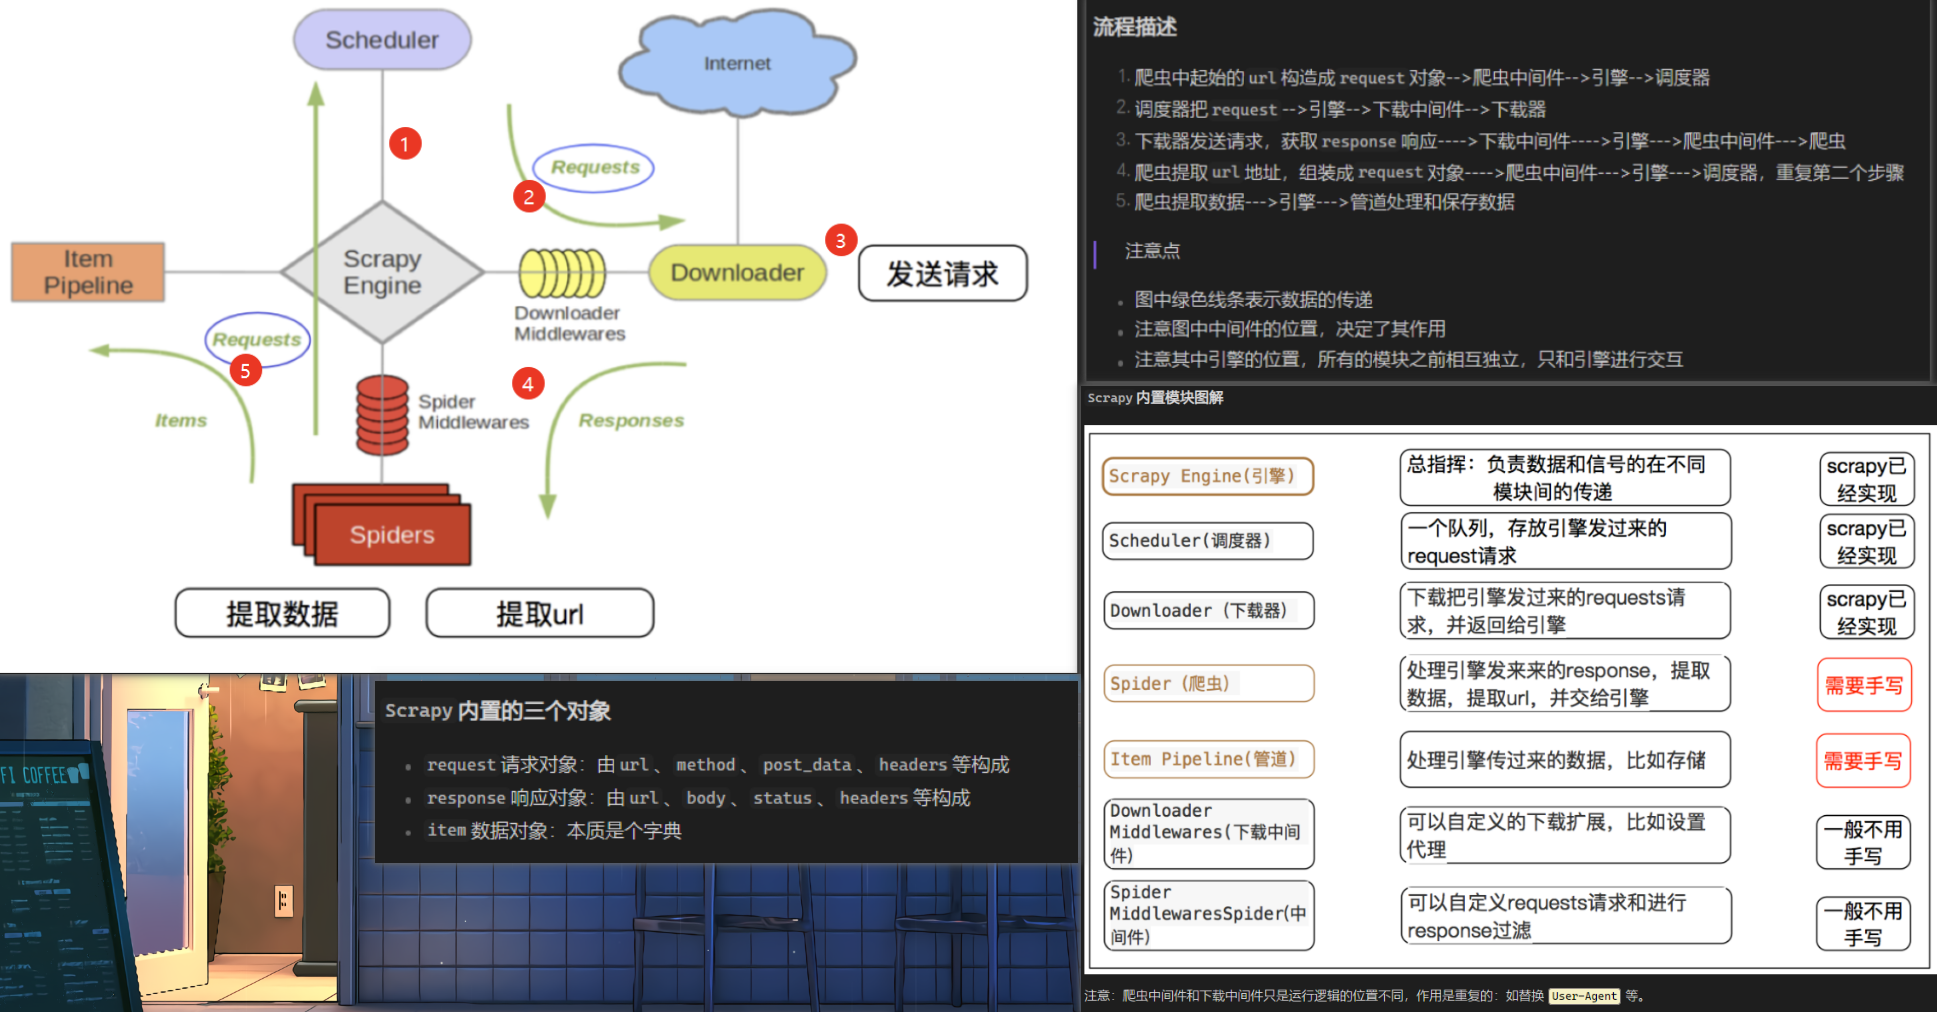Viewport: 1937px width, 1012px height.
Task: Click the 提取url label box
Action: pos(540,613)
